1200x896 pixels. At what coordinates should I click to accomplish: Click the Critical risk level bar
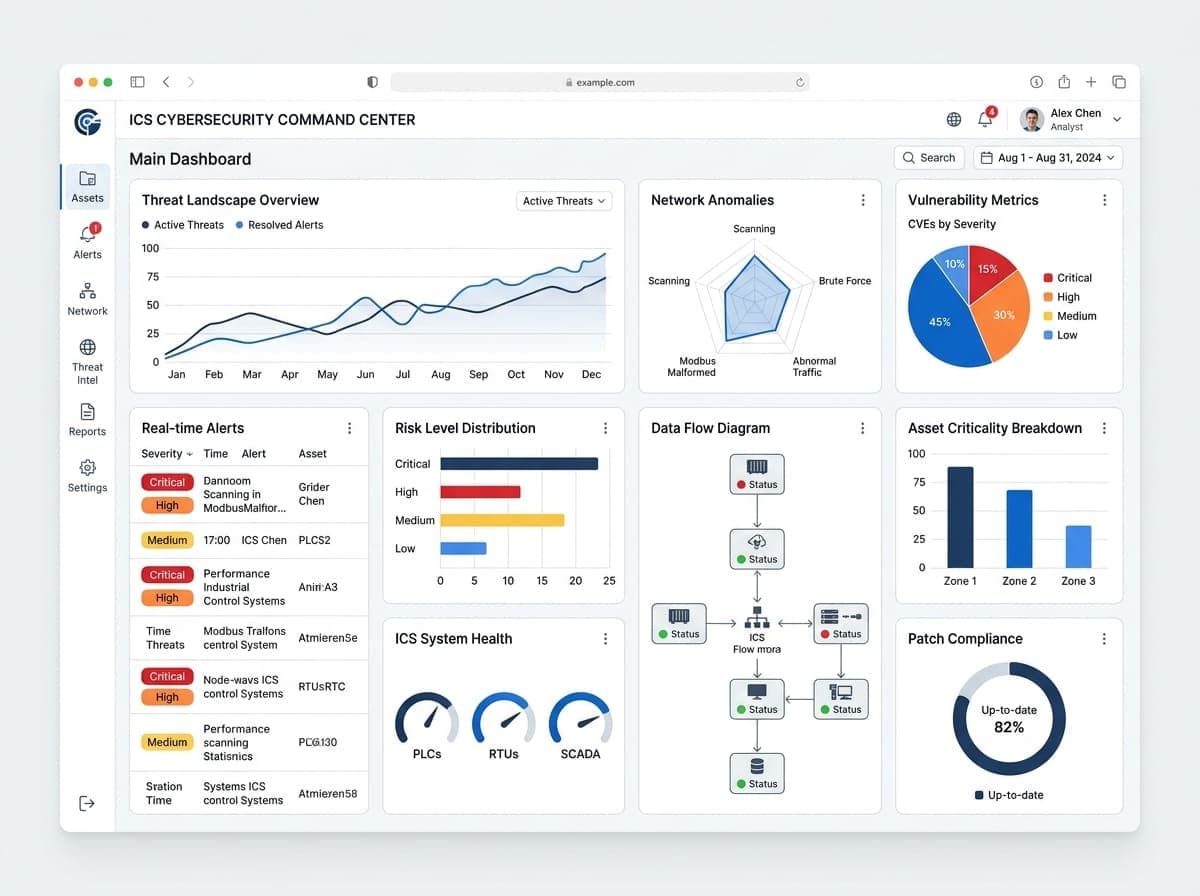coord(519,464)
